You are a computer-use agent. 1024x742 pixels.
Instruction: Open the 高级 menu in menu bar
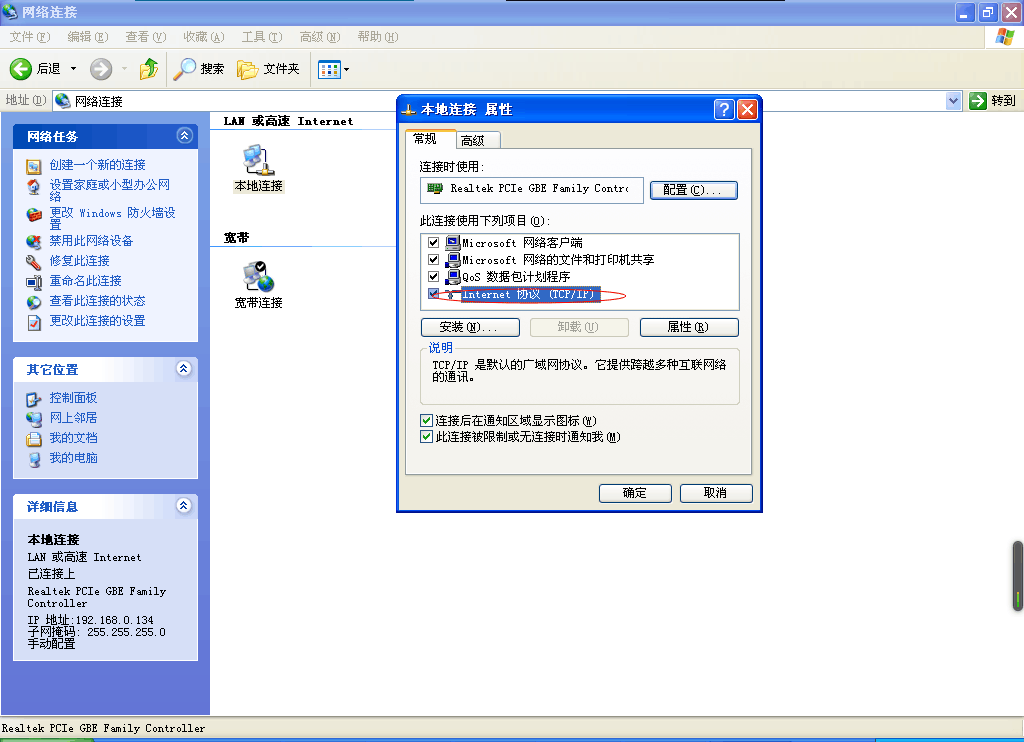pyautogui.click(x=320, y=37)
